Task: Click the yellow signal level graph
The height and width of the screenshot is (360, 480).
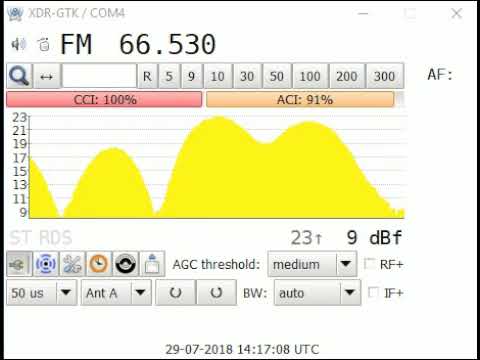Action: [217, 166]
